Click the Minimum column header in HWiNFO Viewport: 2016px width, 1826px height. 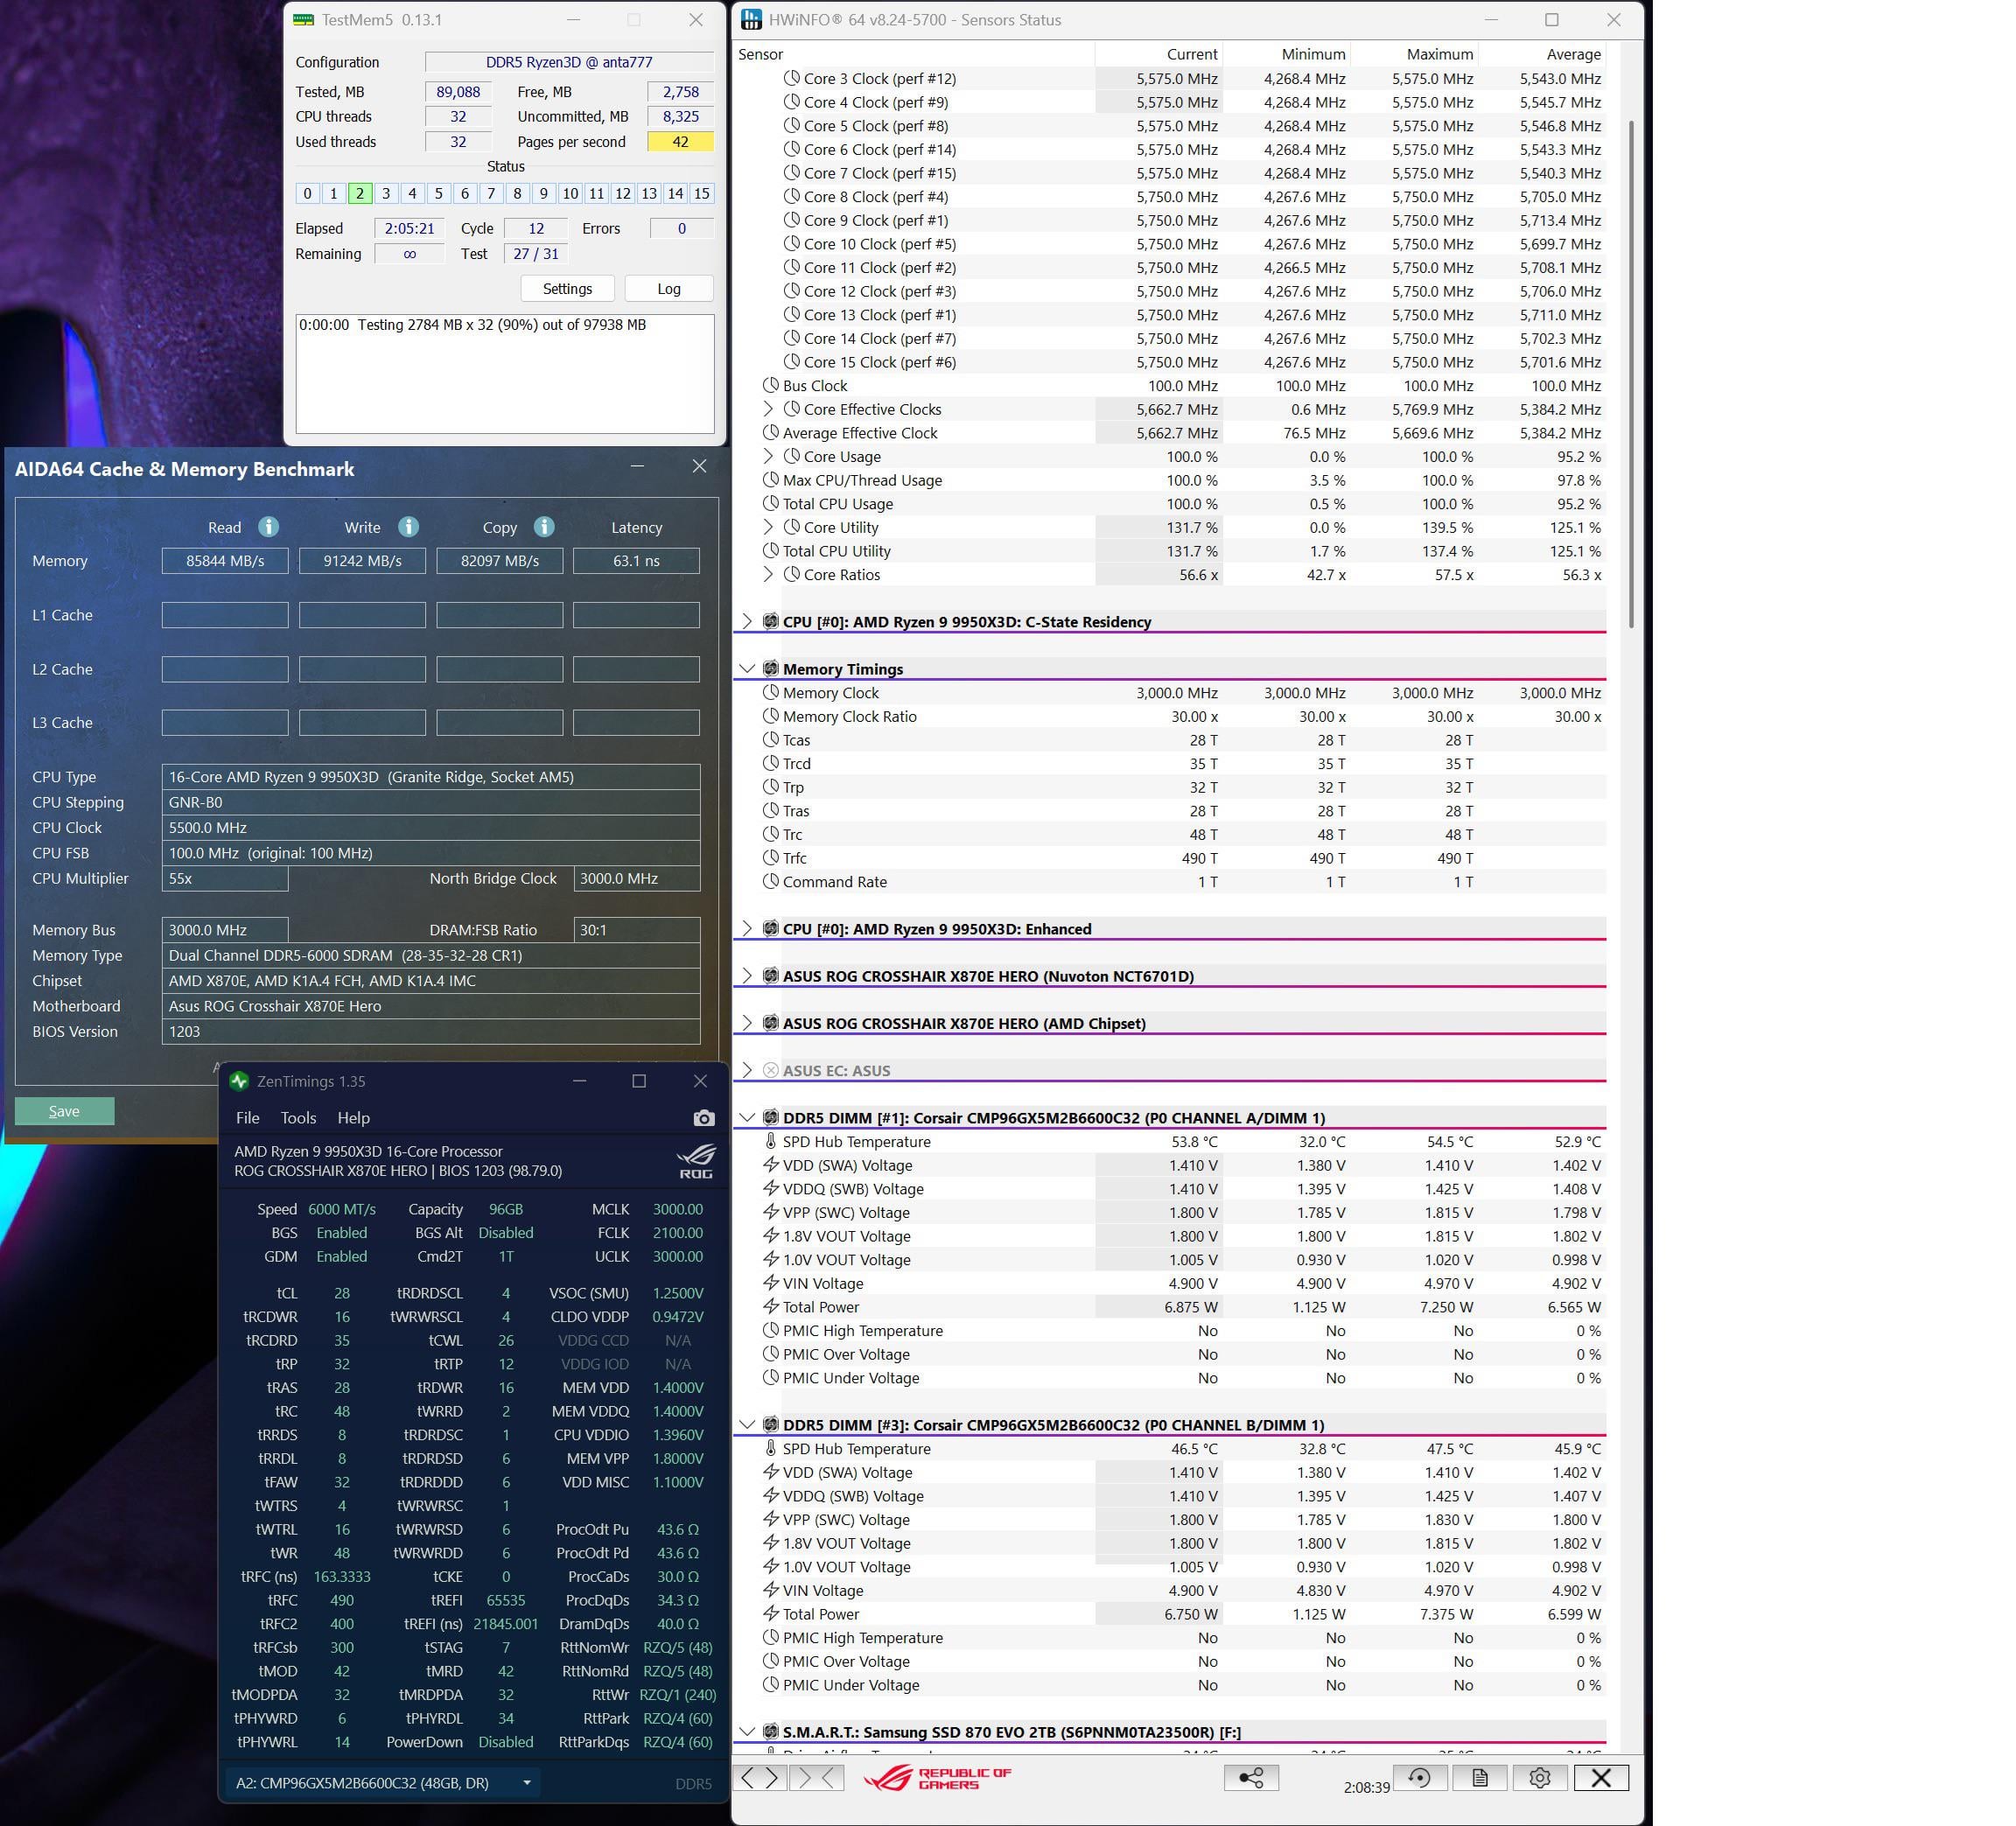pyautogui.click(x=1286, y=54)
